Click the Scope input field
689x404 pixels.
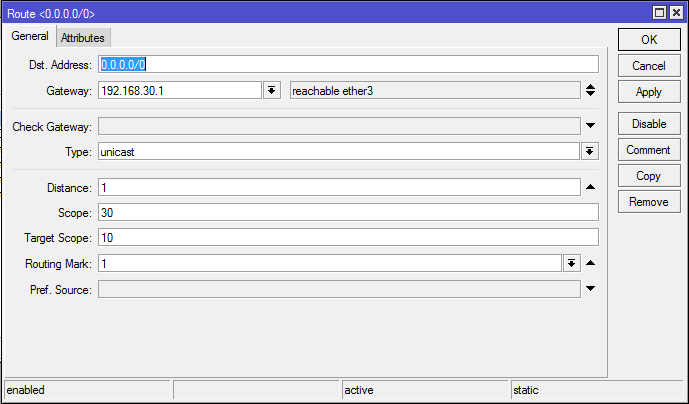[x=347, y=212]
